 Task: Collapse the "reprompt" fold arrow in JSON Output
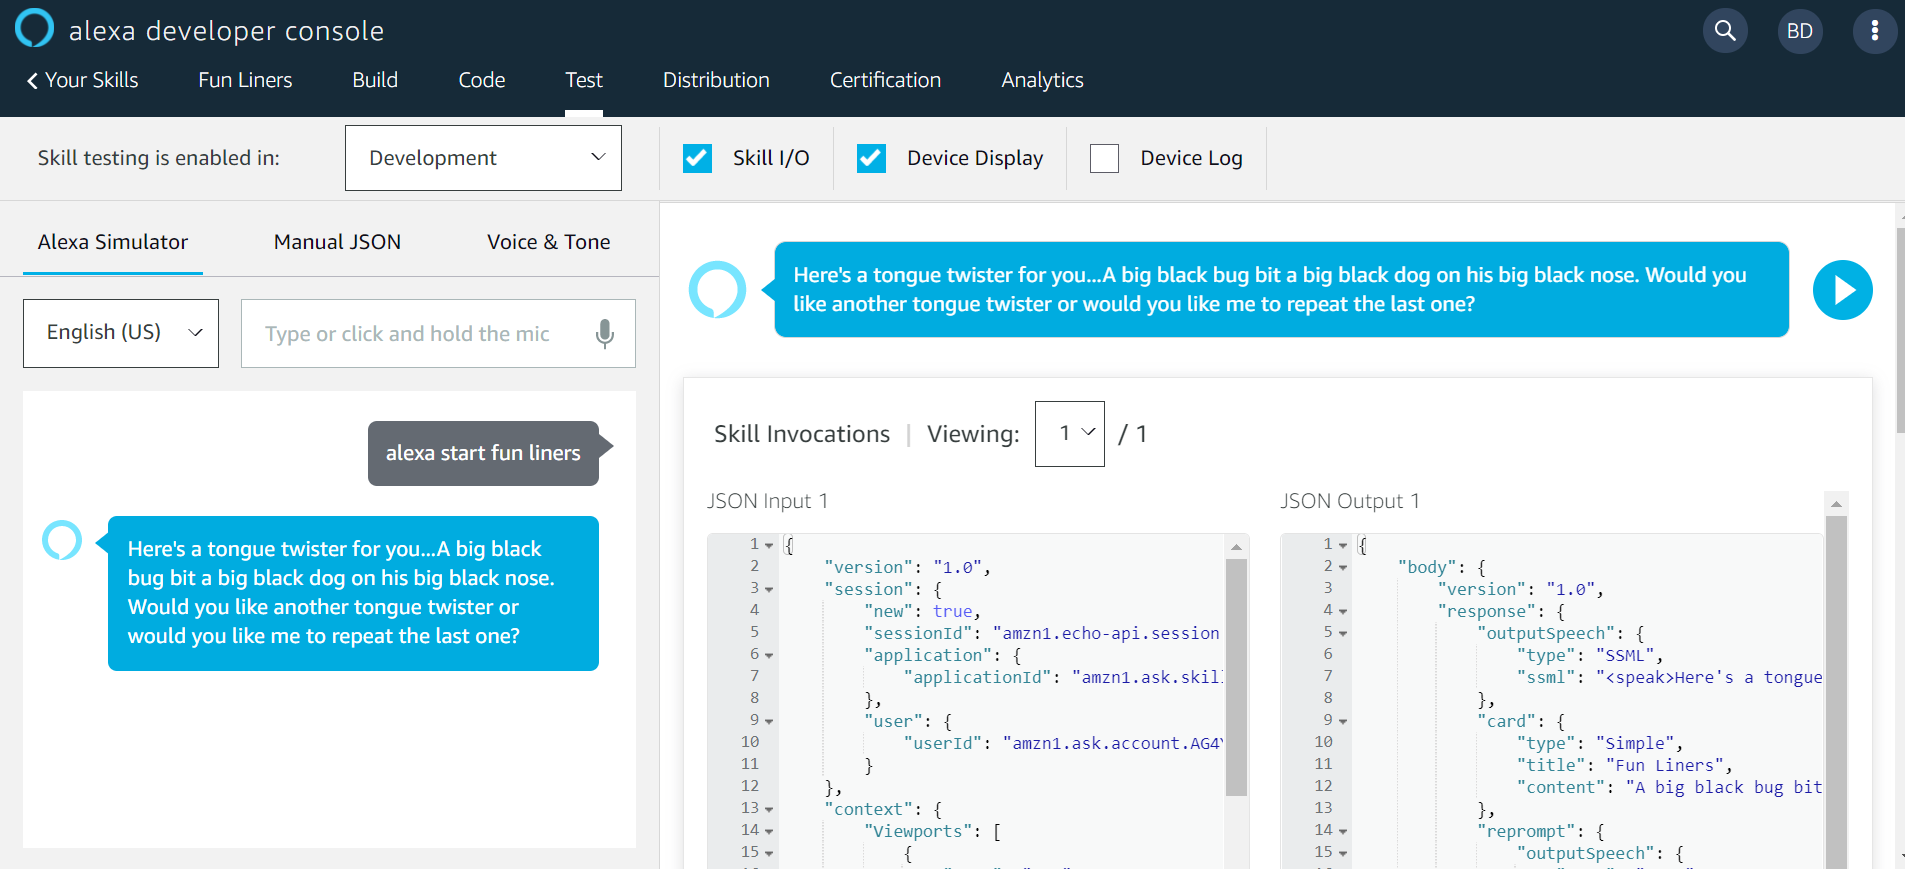point(1343,832)
